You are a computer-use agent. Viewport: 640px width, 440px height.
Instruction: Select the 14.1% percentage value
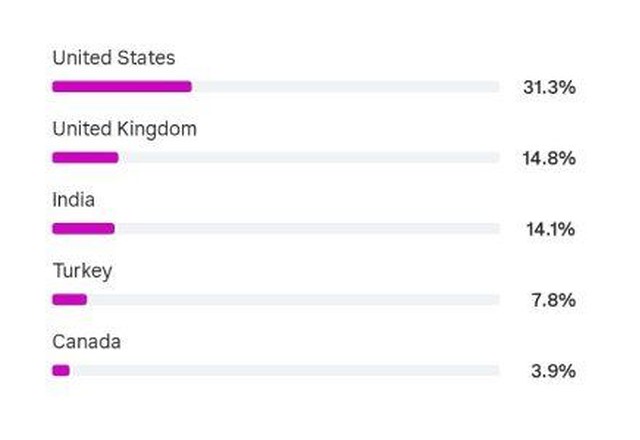click(551, 229)
